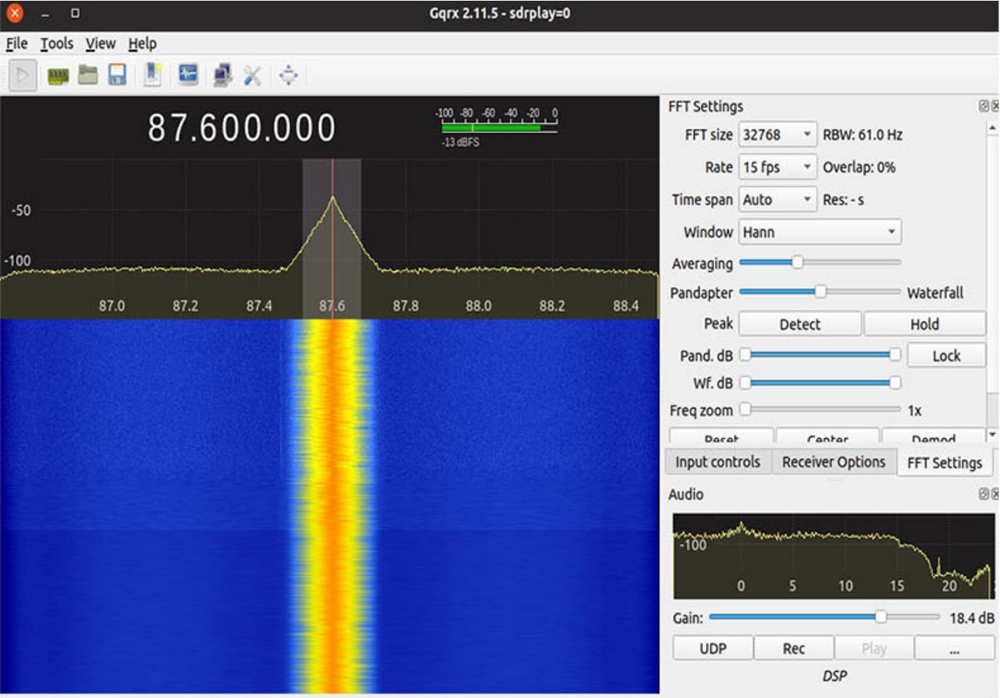Expand the Rate dropdown showing 15 fps
This screenshot has width=1000, height=698.
pos(777,167)
